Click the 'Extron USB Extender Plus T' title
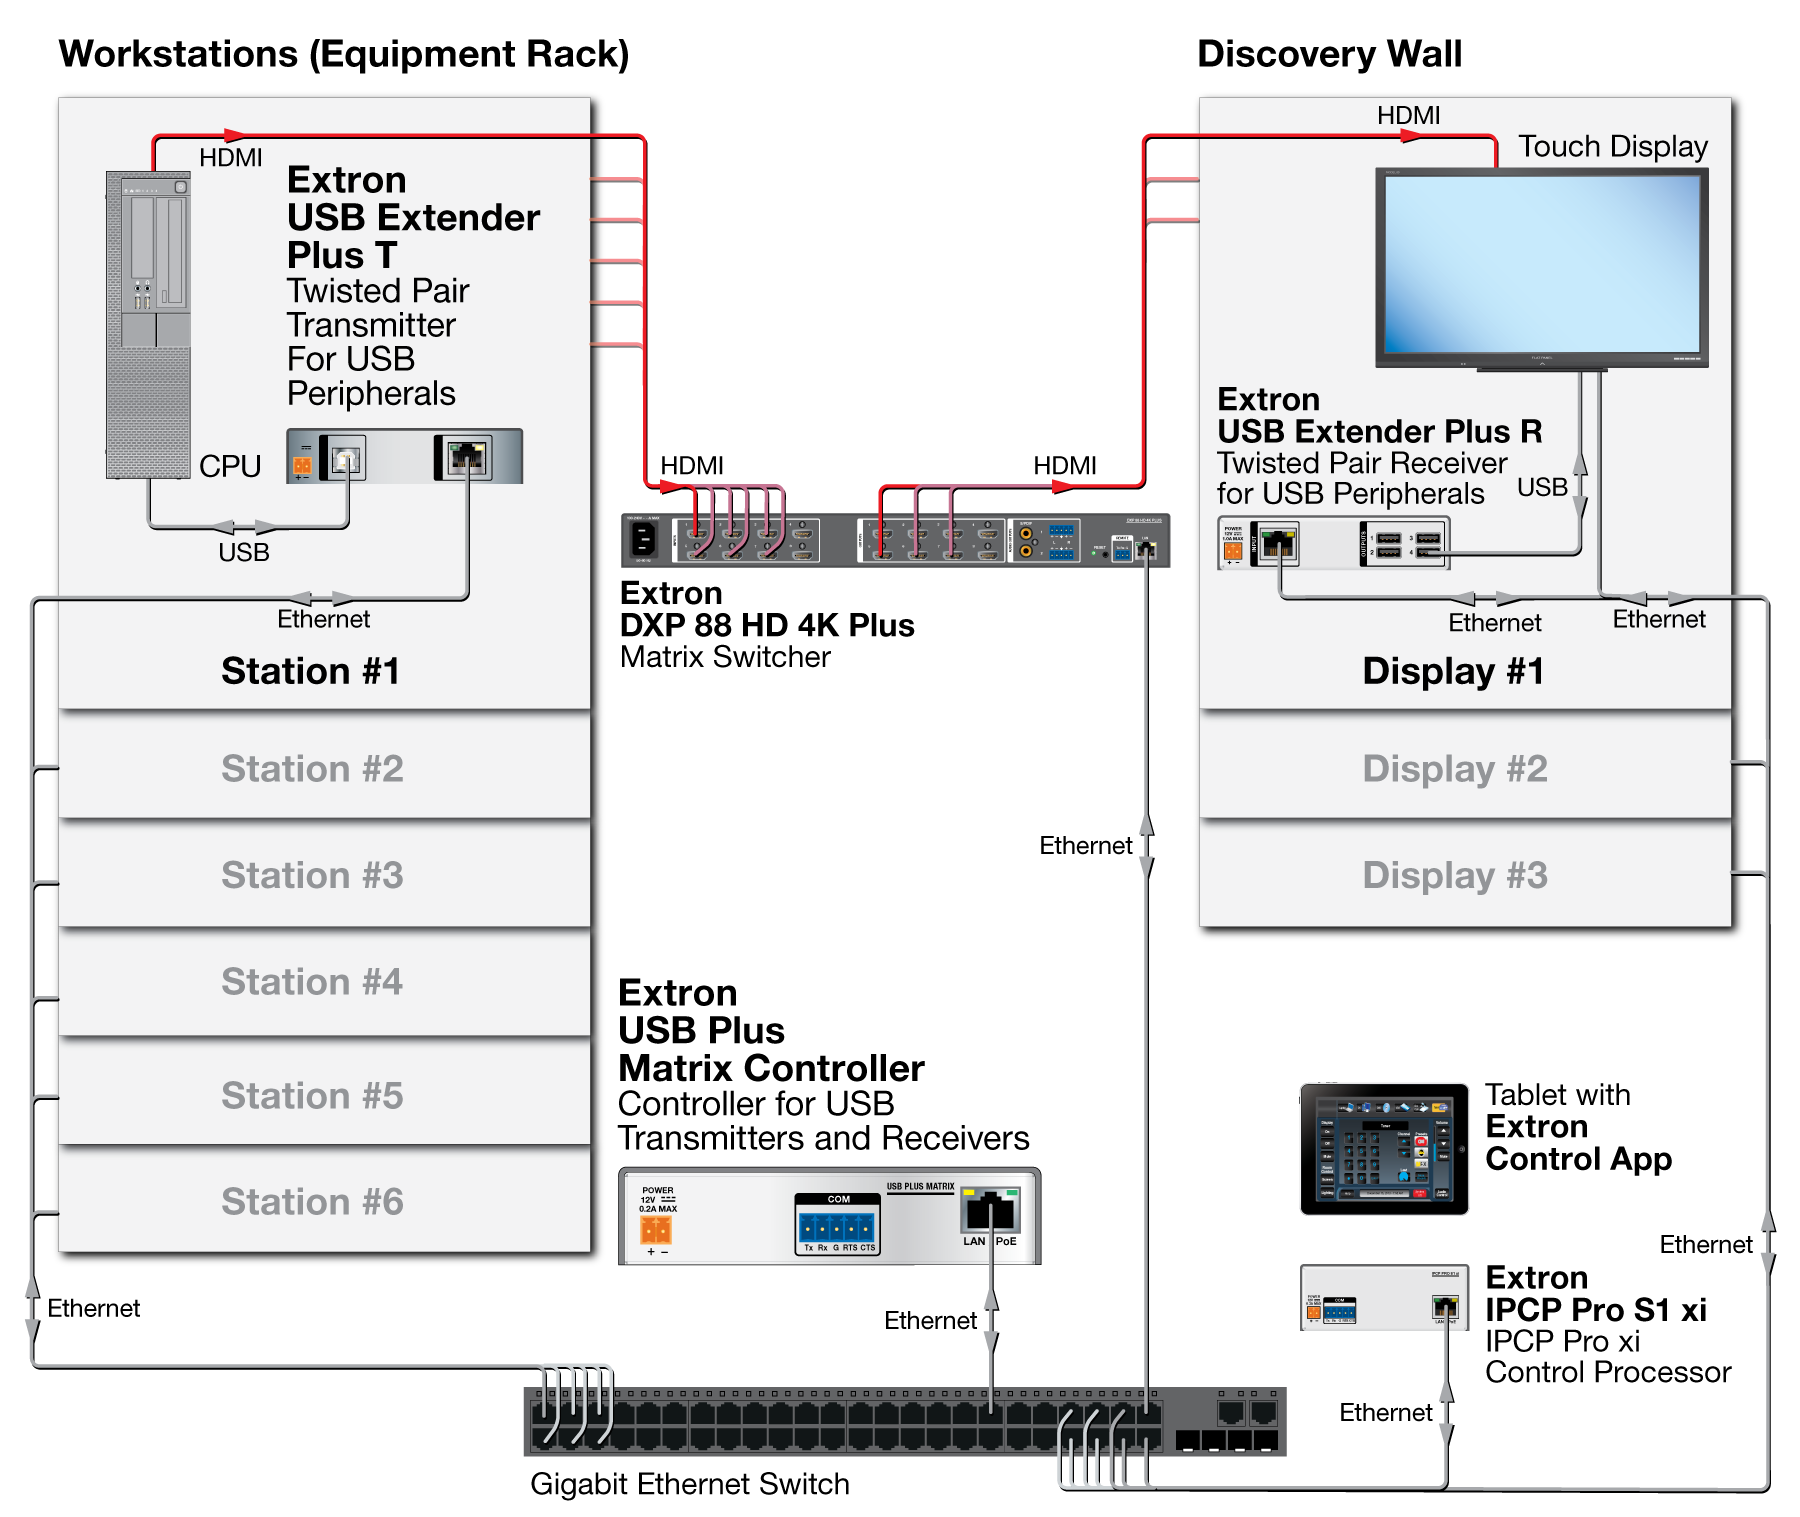This screenshot has width=1800, height=1517. pos(413,218)
